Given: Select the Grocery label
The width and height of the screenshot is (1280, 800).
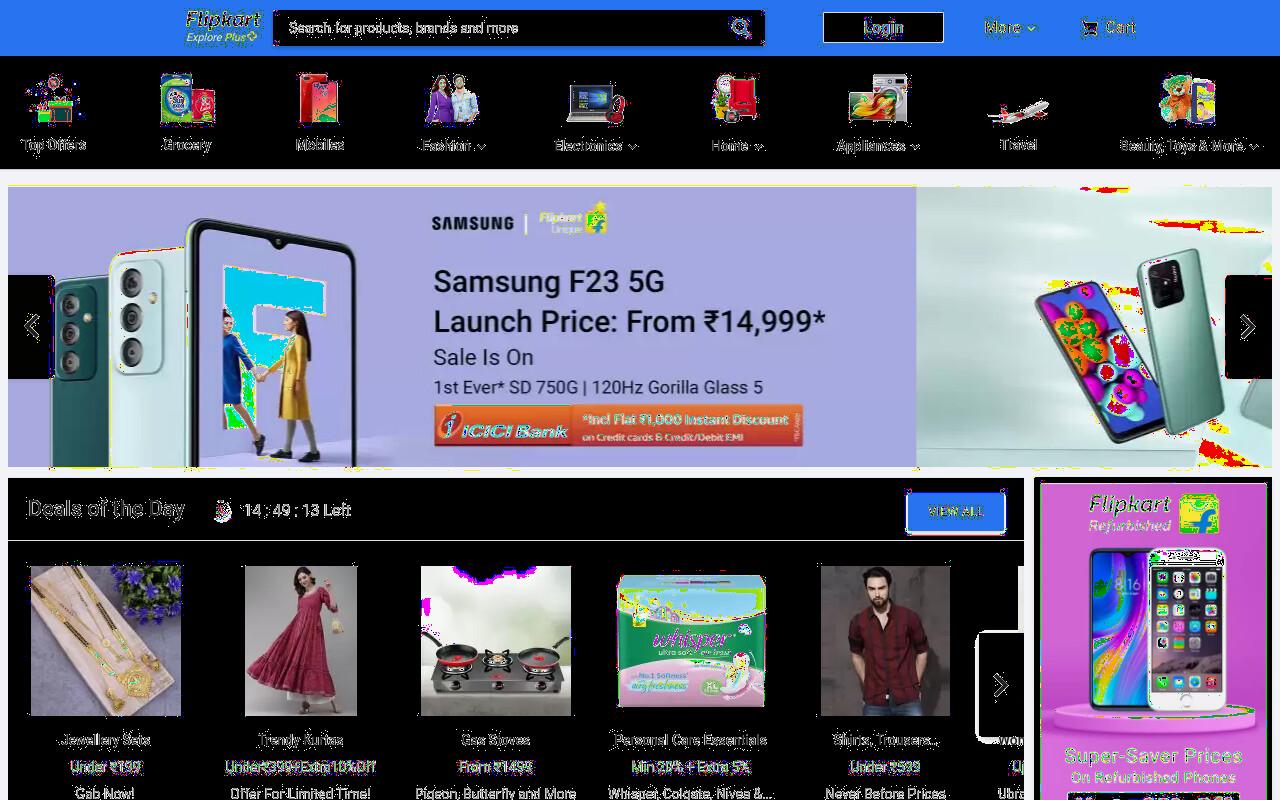Looking at the screenshot, I should tap(187, 145).
